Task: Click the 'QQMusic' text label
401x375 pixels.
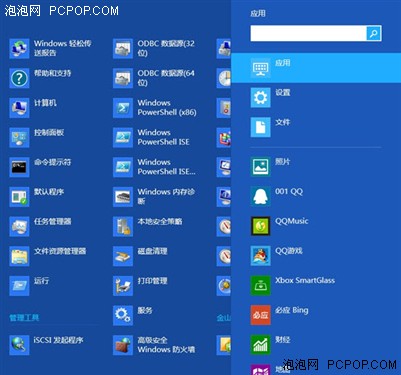Action: coord(291,221)
